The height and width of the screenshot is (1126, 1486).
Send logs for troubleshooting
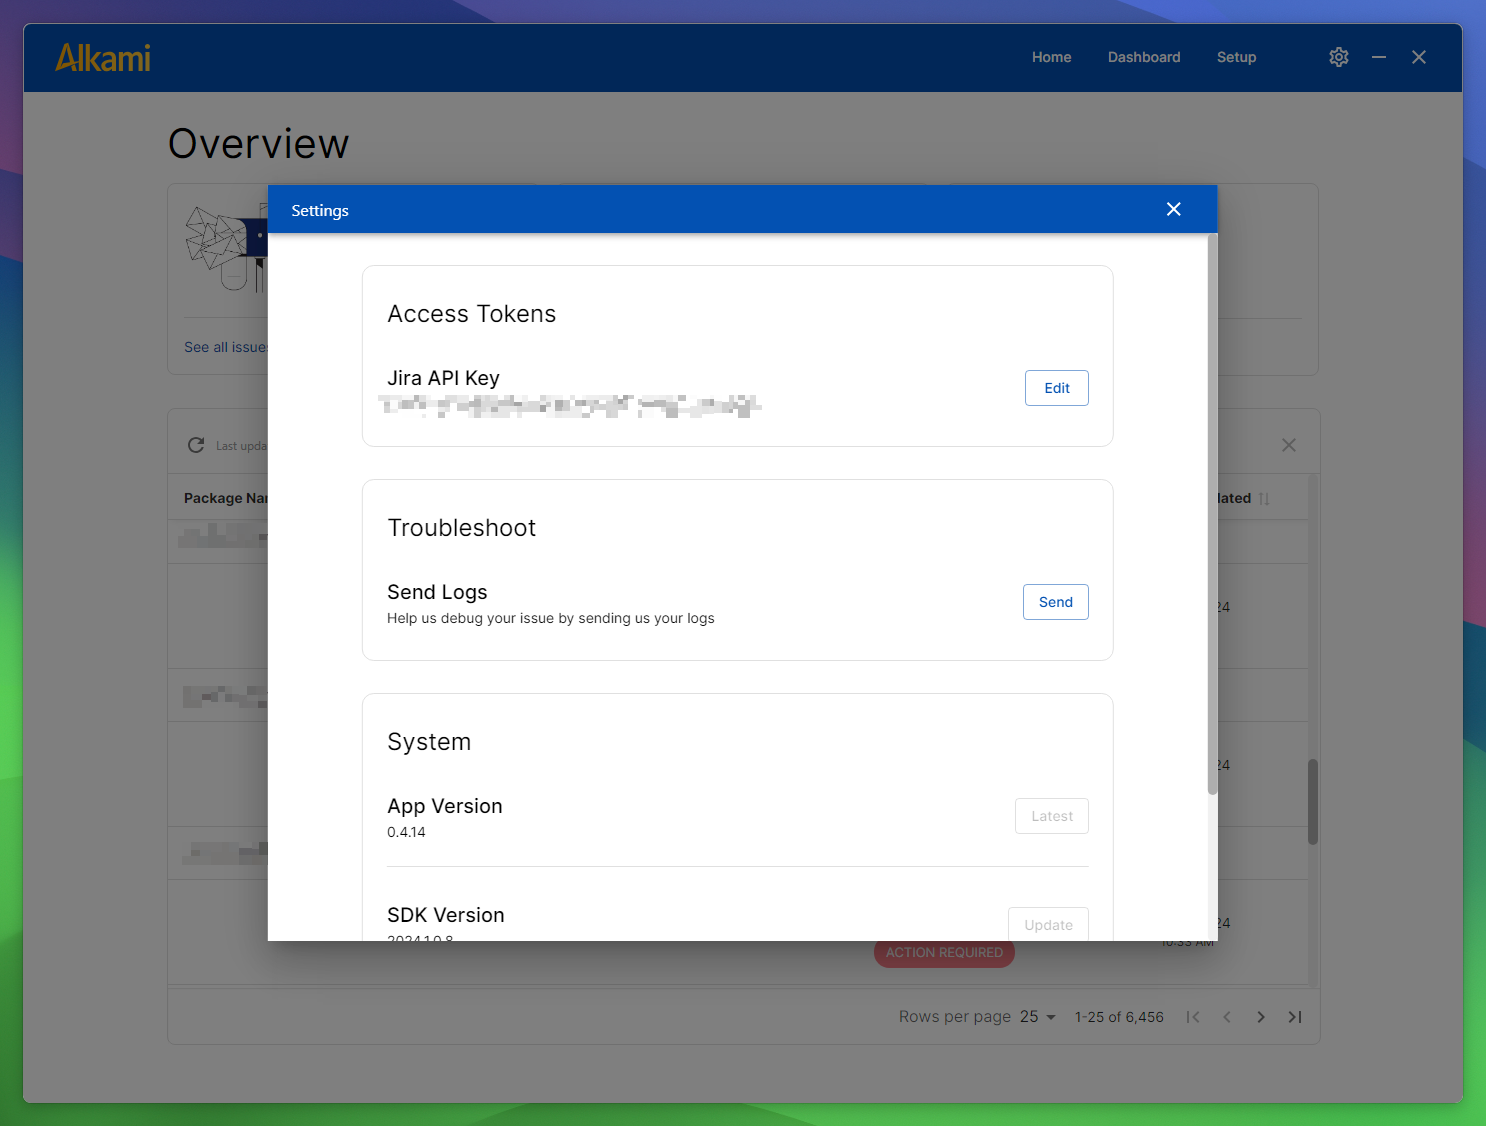tap(1056, 602)
